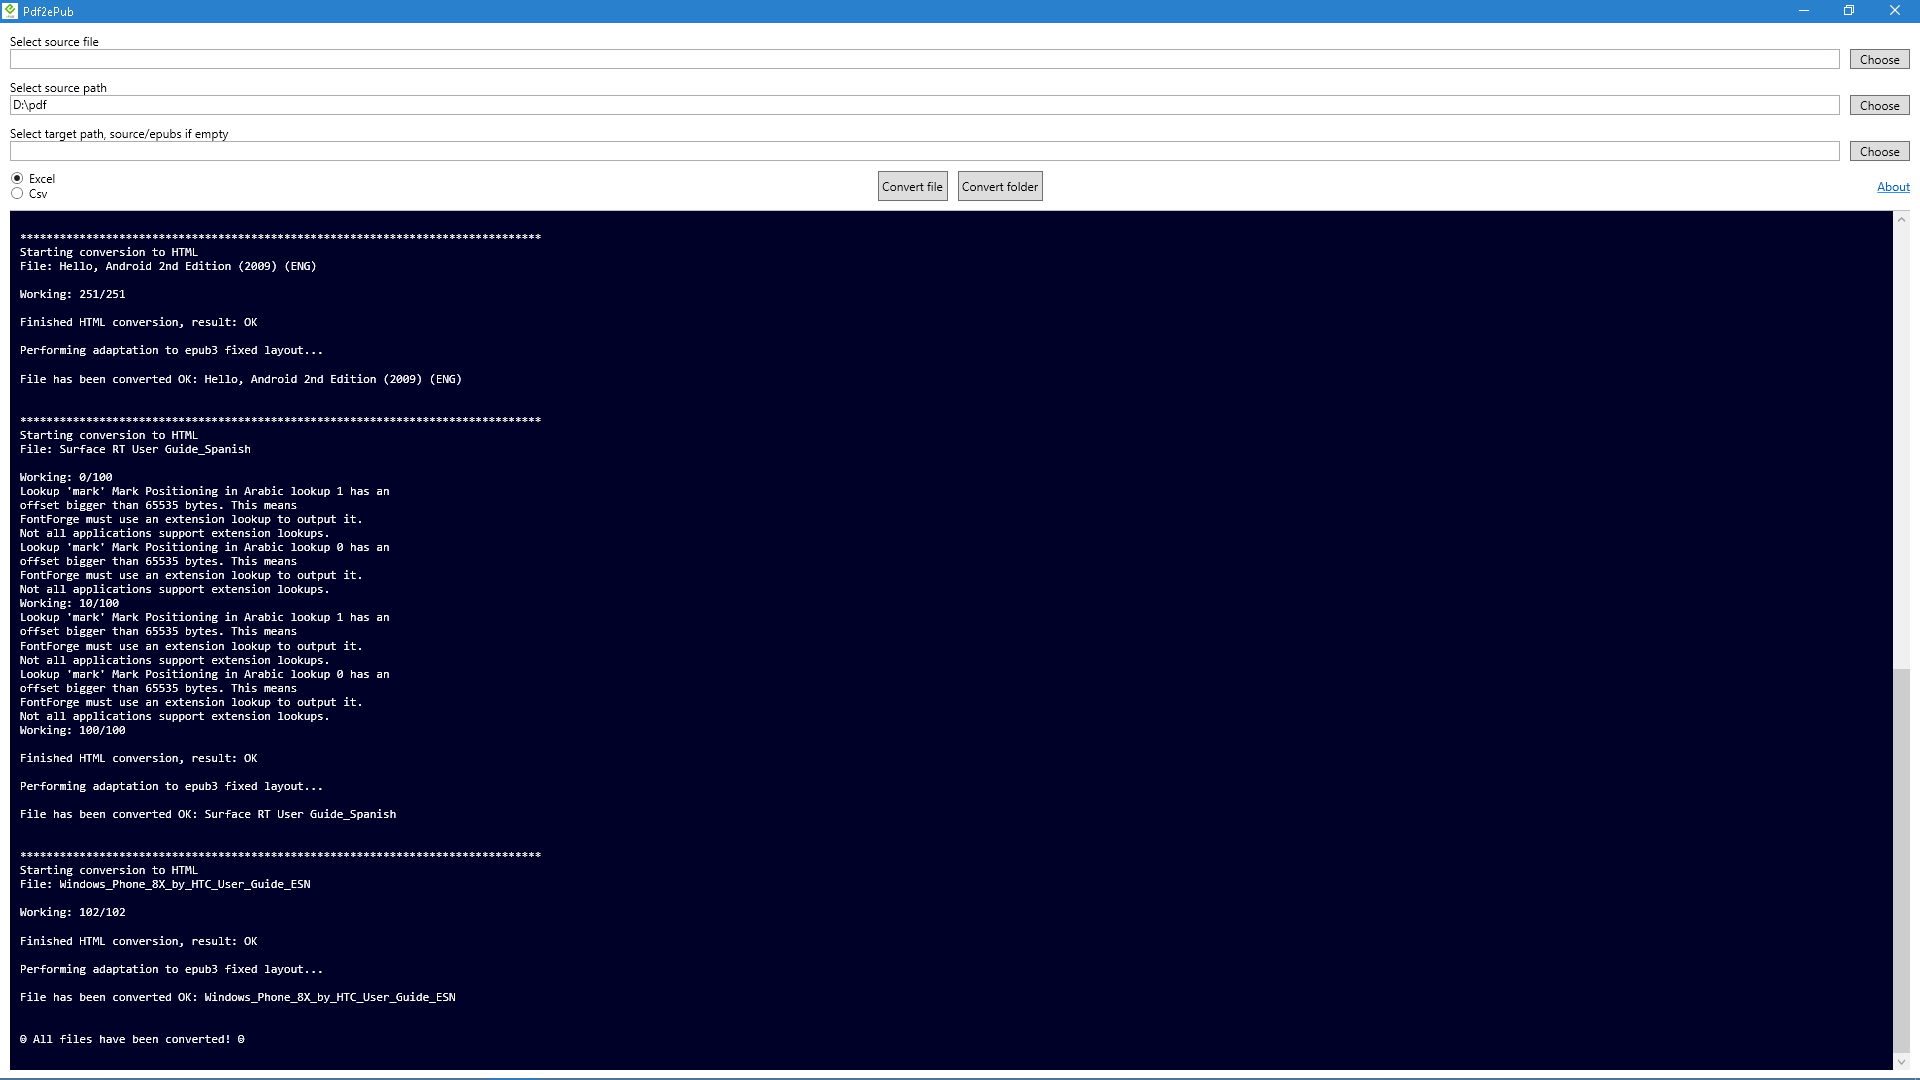Close the Pdf2ePub window
This screenshot has width=1920, height=1080.
pos(1894,11)
